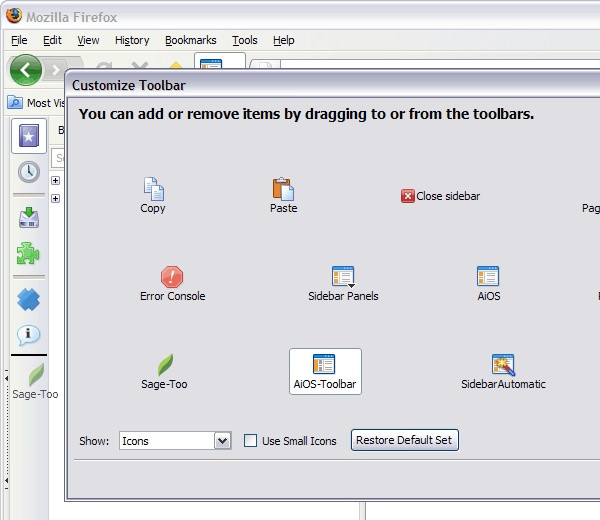Click the red Close sidebar icon
Viewport: 600px width, 520px height.
point(408,196)
